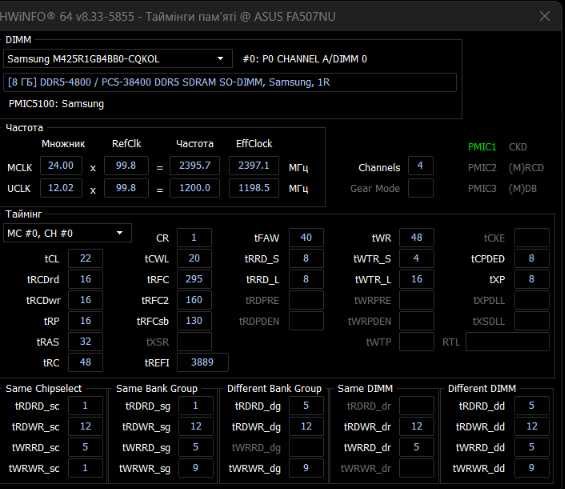Click the UCLK frequency value 1200.0

(x=195, y=188)
